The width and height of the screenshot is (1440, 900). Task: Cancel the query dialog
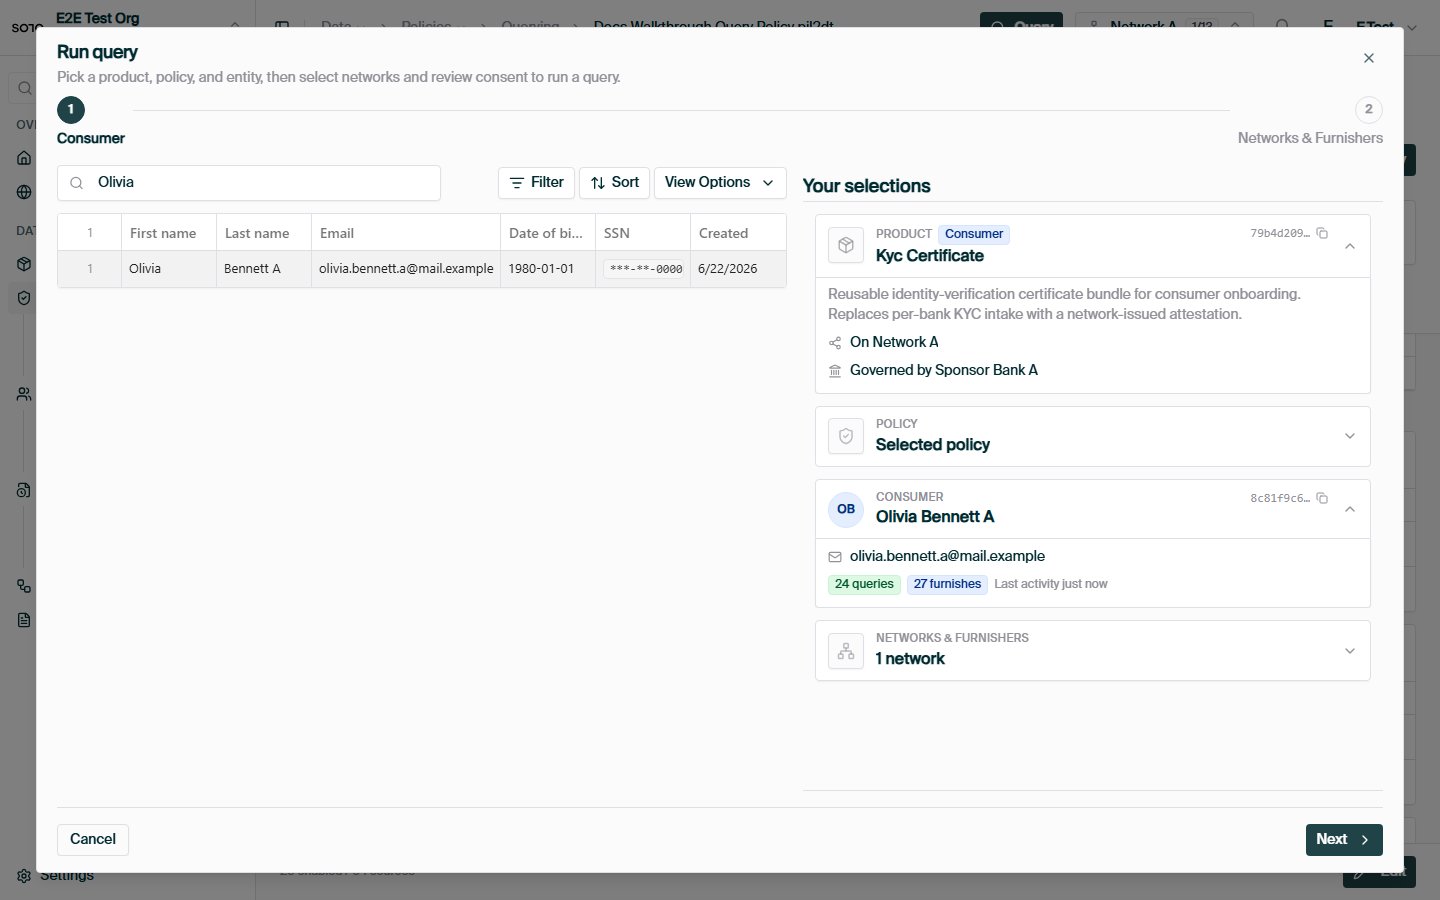(93, 840)
